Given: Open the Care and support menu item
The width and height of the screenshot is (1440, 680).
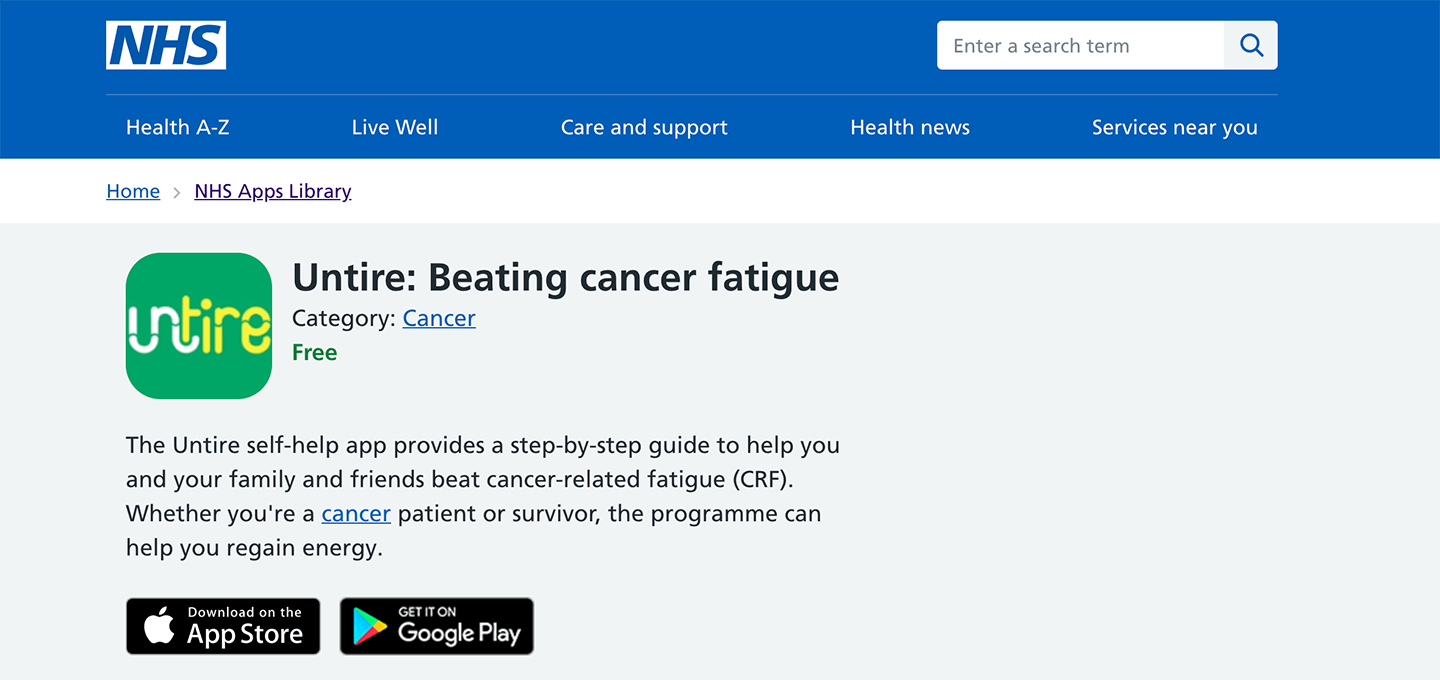Looking at the screenshot, I should click(x=644, y=127).
